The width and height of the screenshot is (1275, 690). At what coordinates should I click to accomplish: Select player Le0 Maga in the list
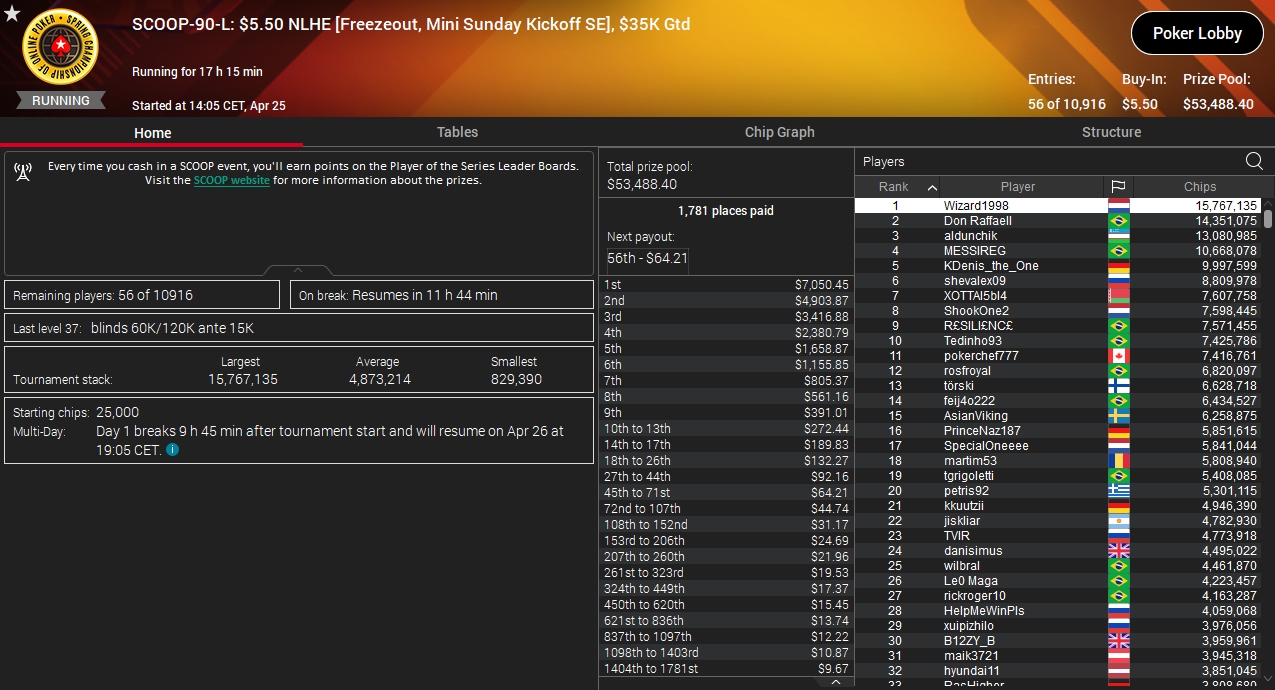click(1058, 581)
